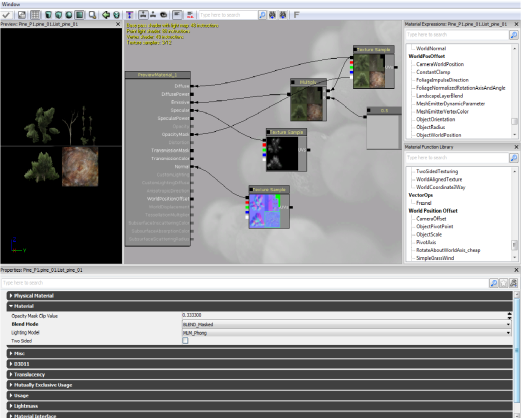Enable the Two Sided checkbox

coord(185,341)
